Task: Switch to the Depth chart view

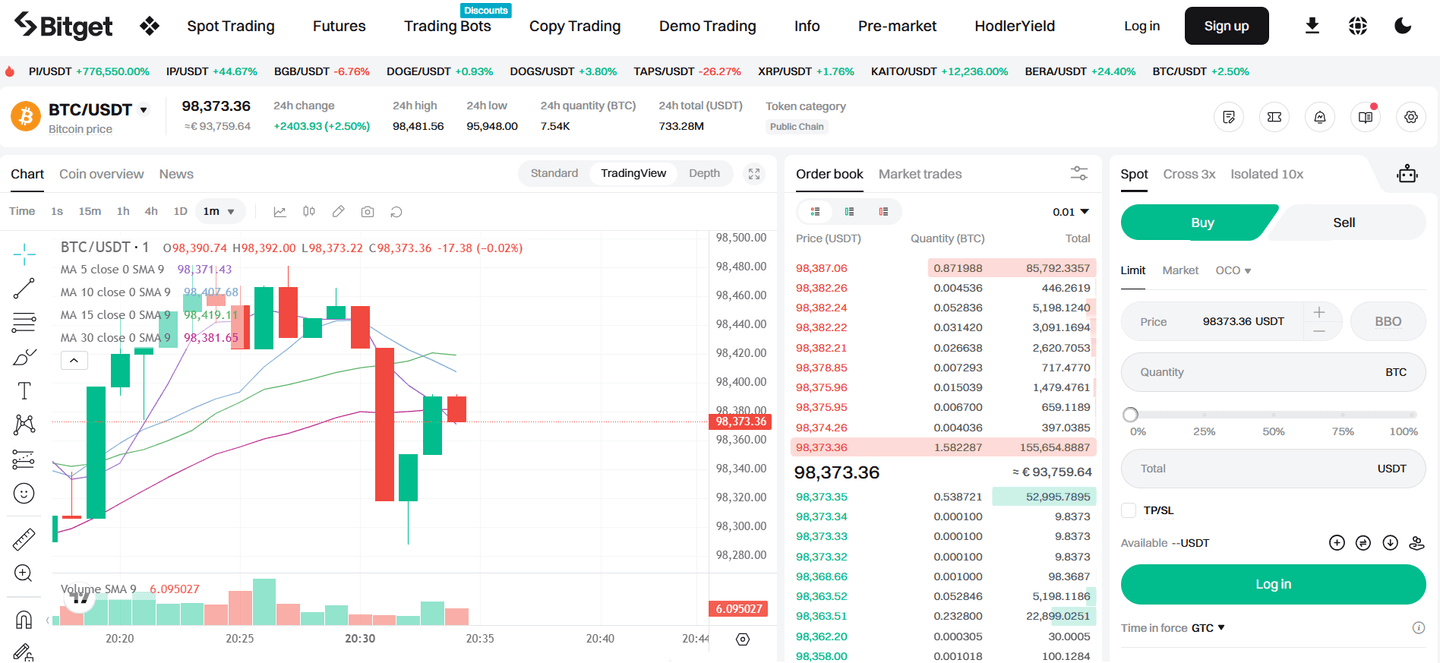Action: (704, 173)
